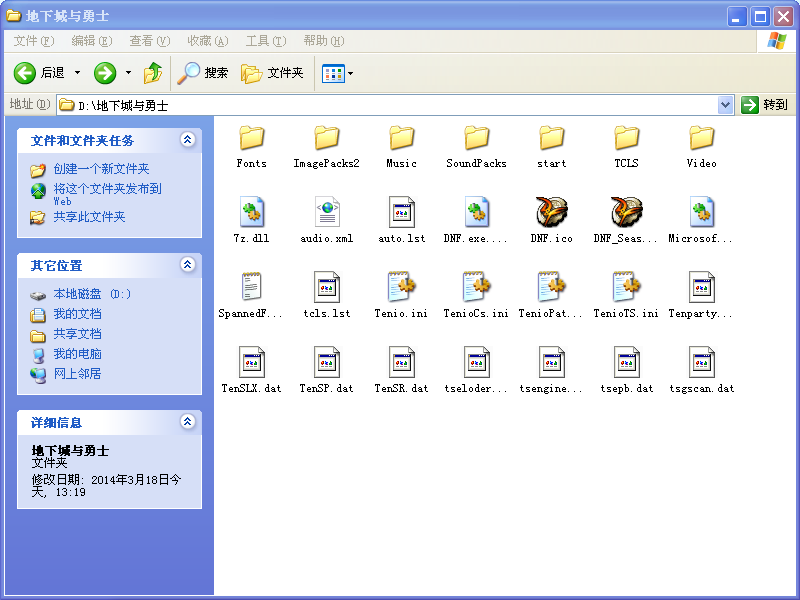This screenshot has height=600, width=800.
Task: Open the 查看(V) menu
Action: point(149,41)
